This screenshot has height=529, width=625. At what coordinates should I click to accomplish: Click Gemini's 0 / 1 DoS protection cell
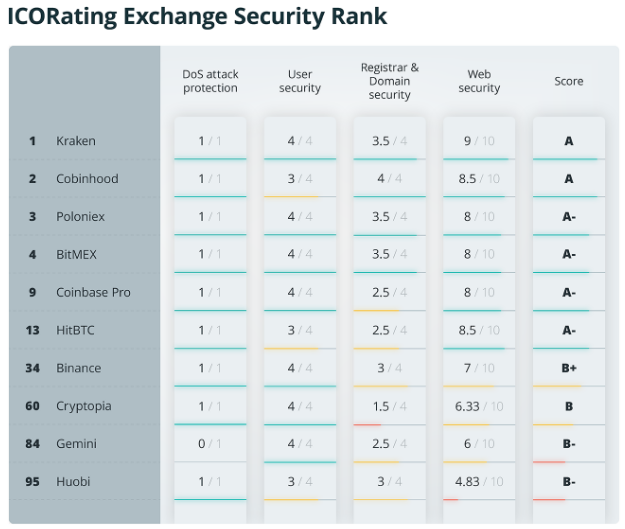pyautogui.click(x=210, y=444)
